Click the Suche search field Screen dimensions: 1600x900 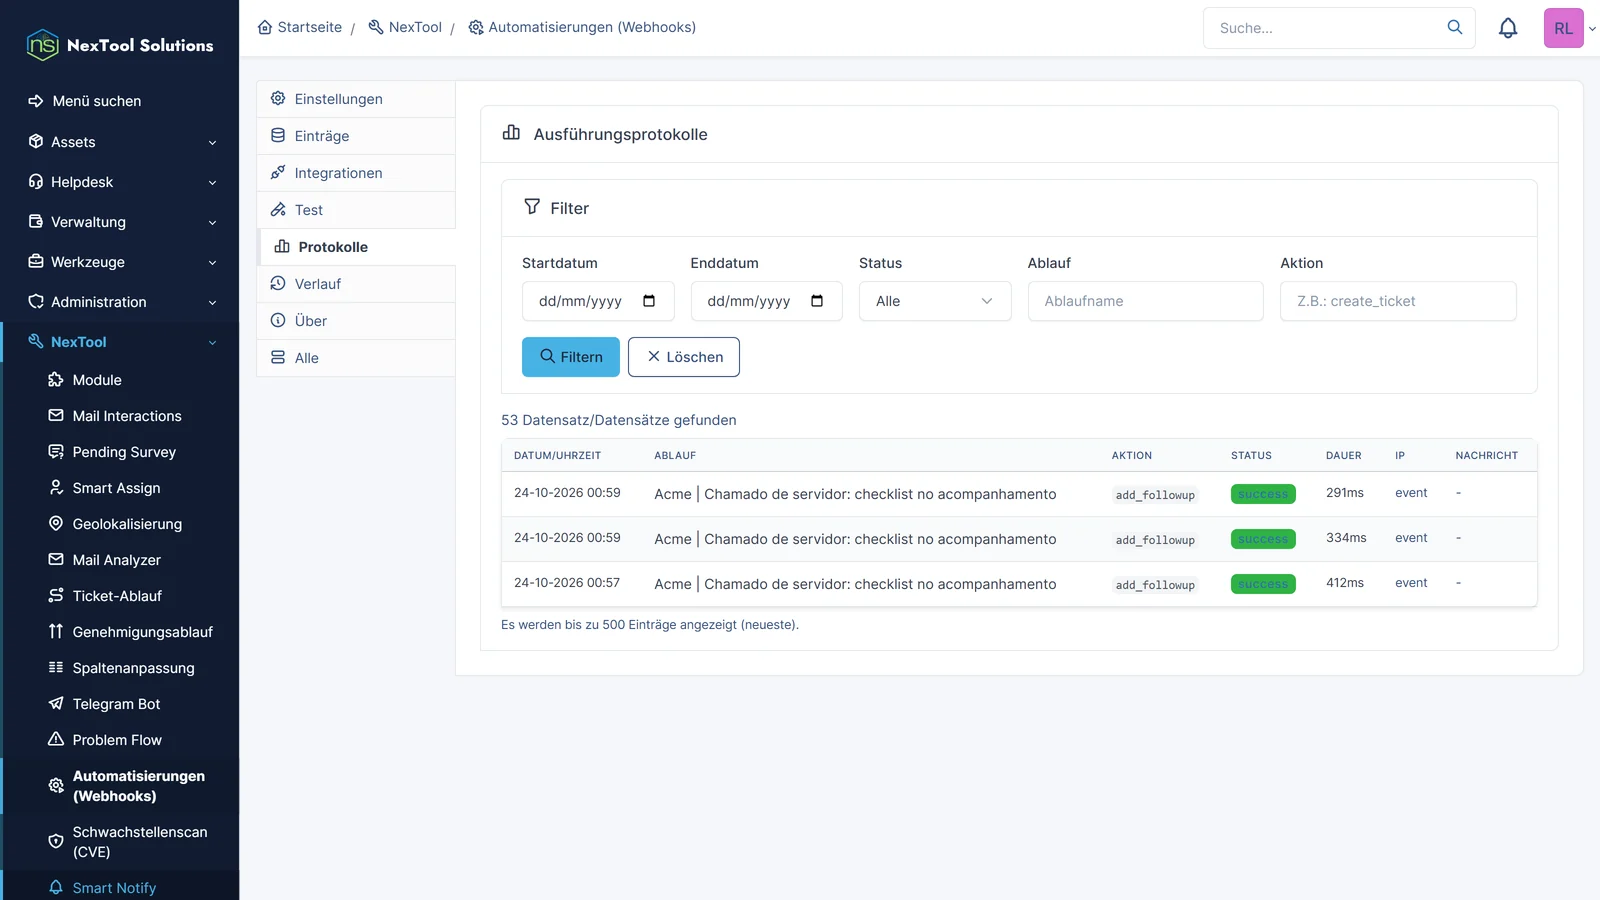pos(1339,28)
